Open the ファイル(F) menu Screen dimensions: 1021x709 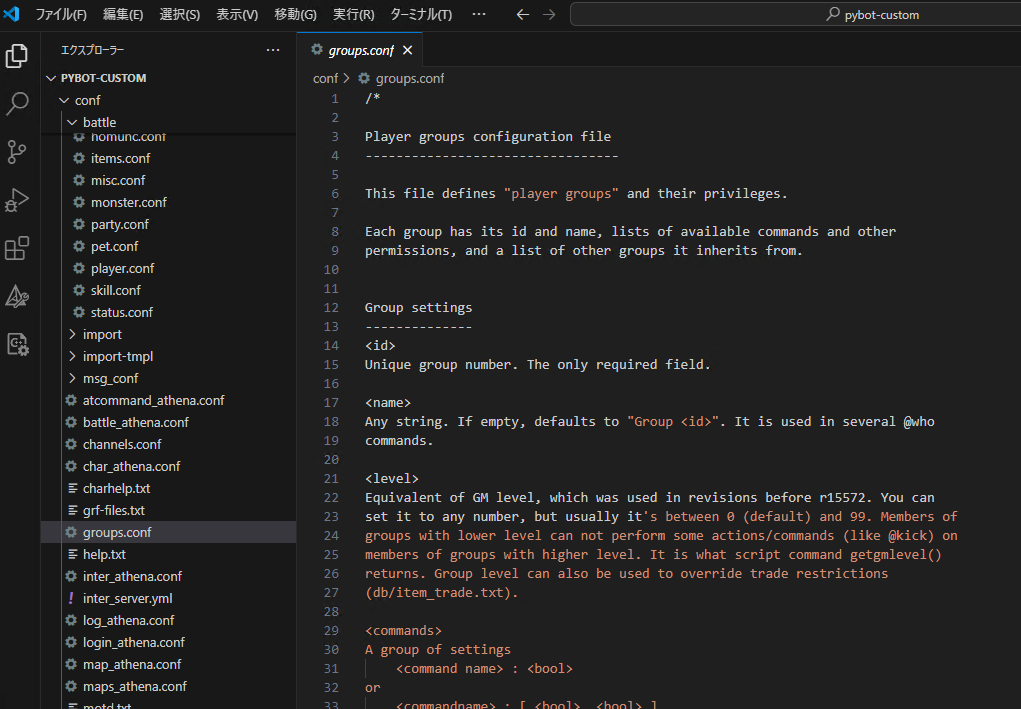click(x=61, y=15)
